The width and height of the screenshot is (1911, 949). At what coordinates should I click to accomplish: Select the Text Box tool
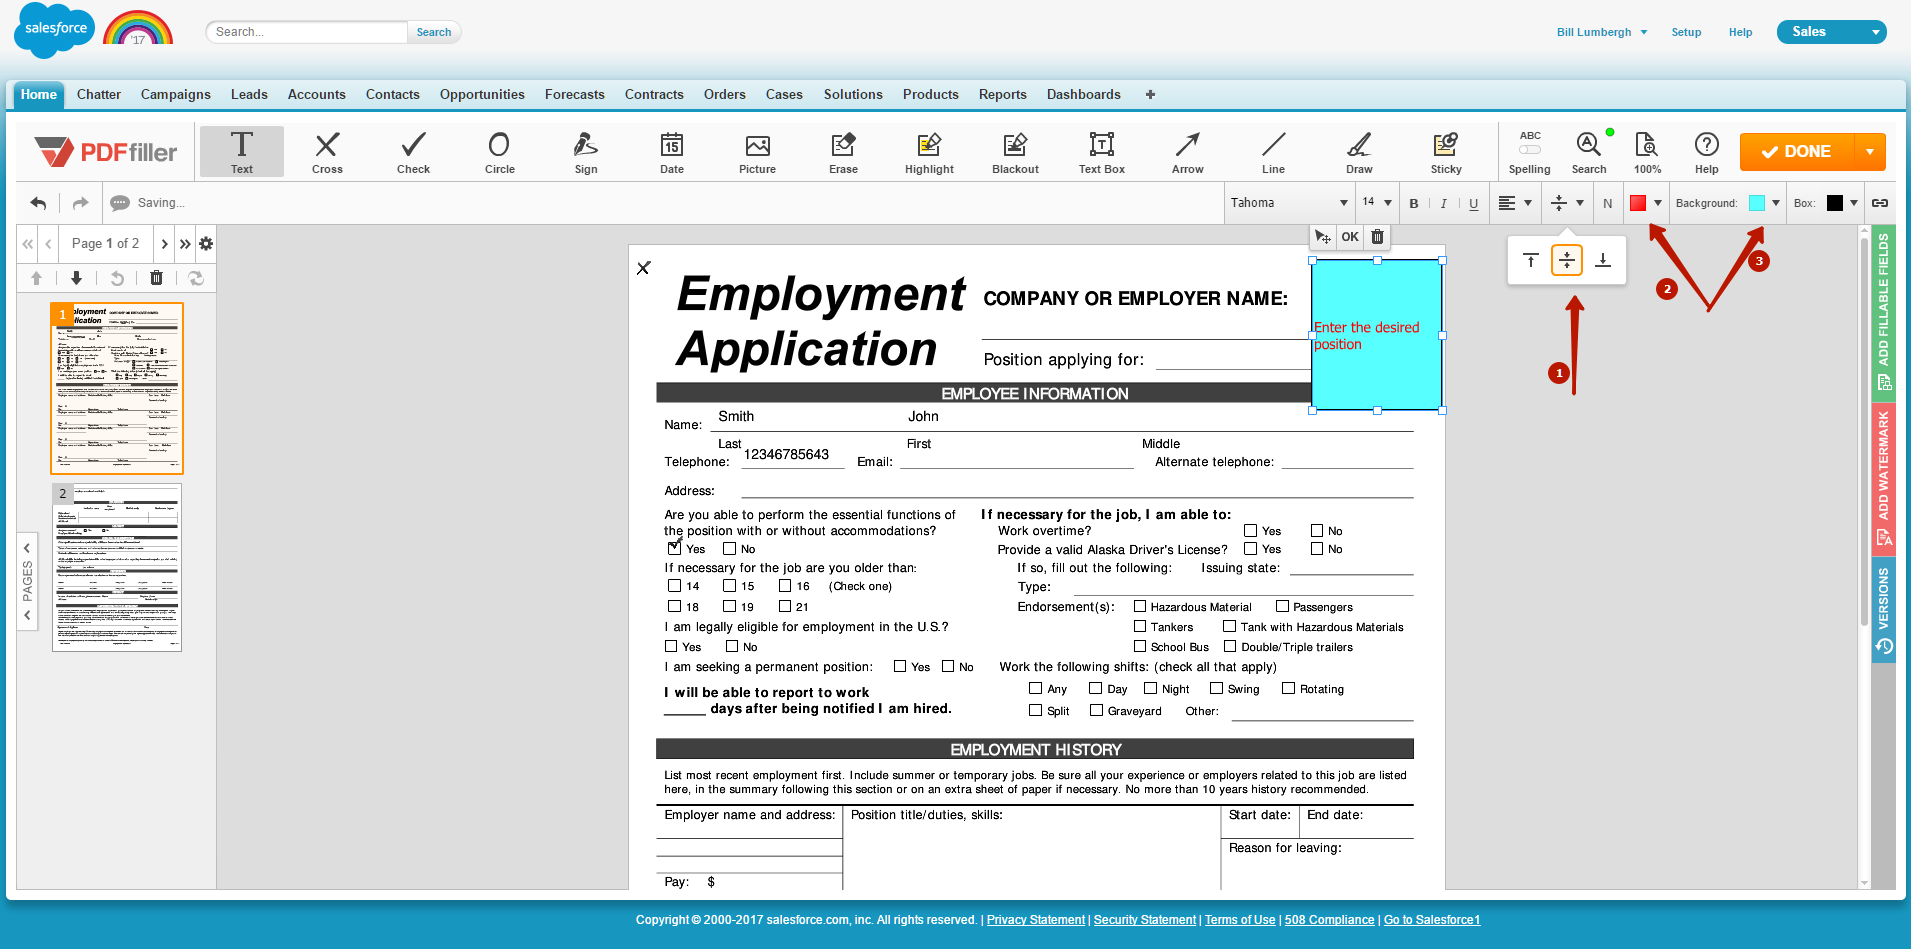point(1101,152)
